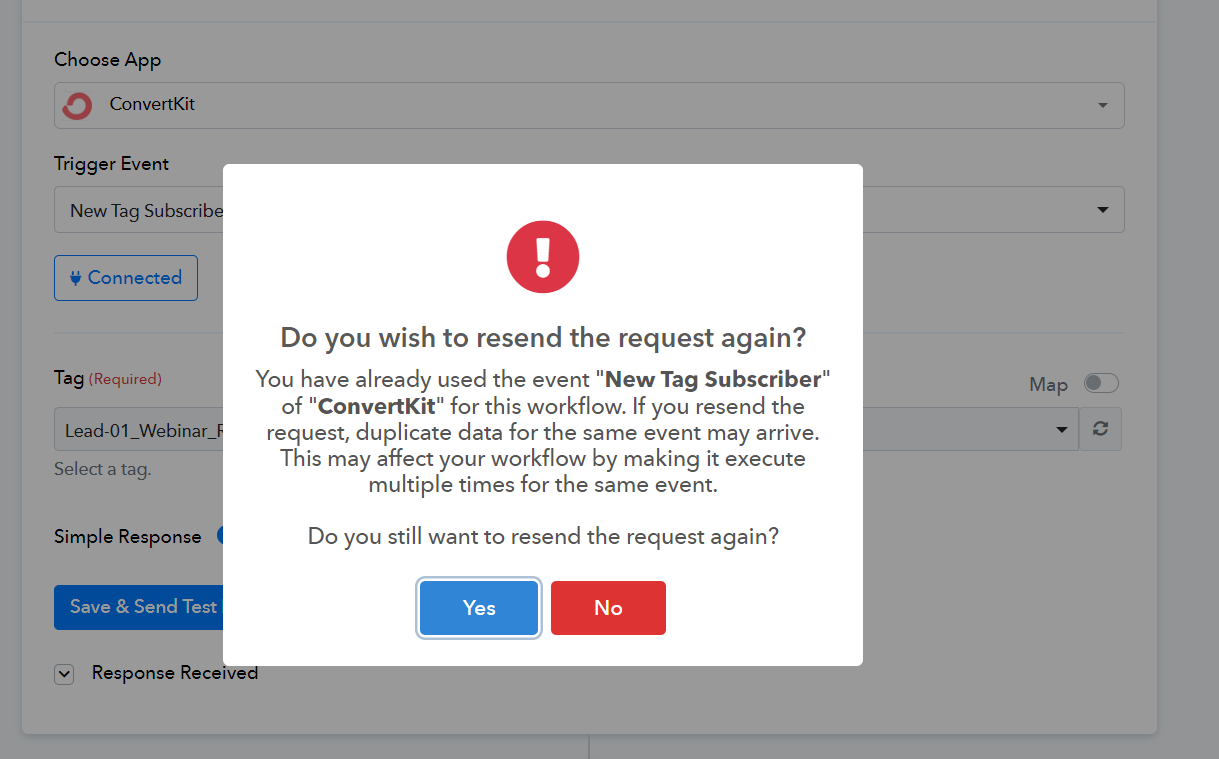Click the Tag (Required) label

coord(108,378)
